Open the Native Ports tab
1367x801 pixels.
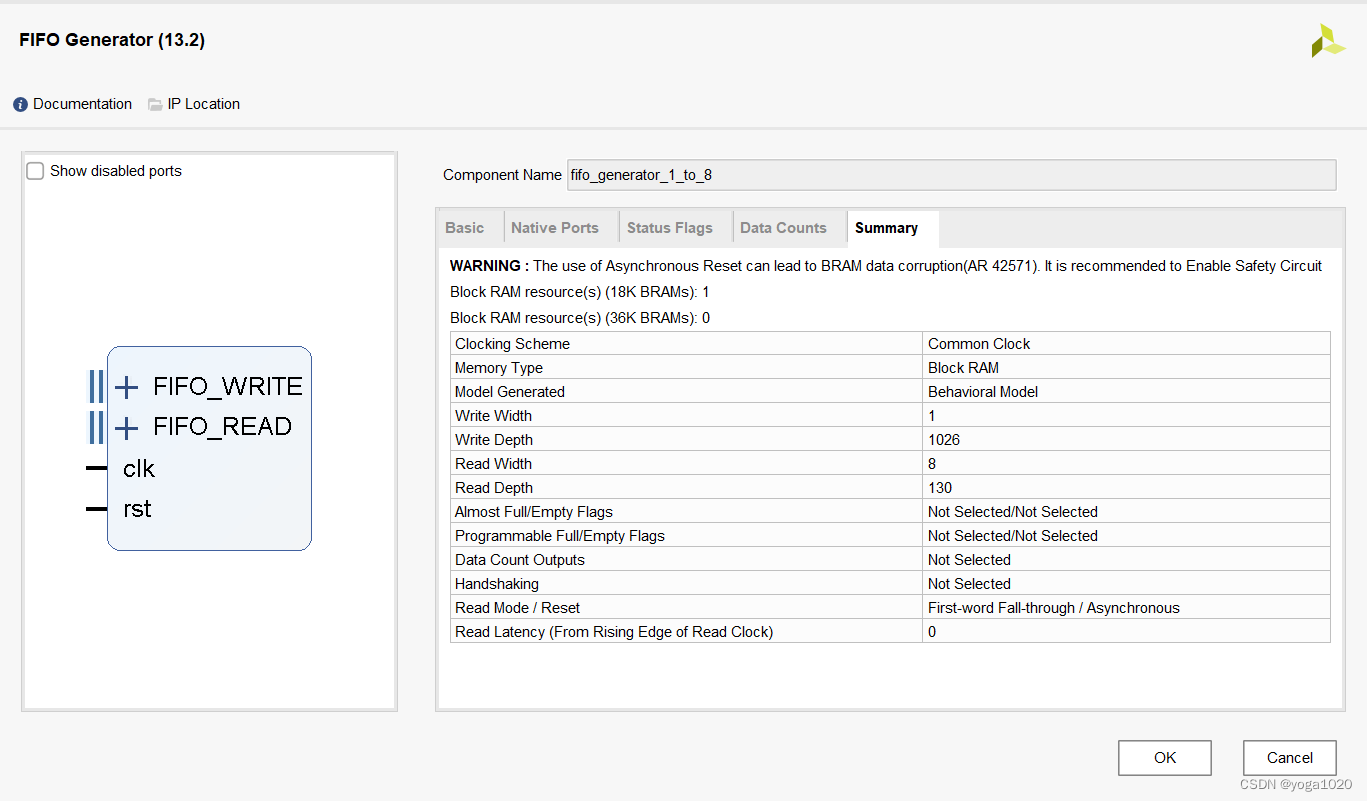click(x=554, y=227)
